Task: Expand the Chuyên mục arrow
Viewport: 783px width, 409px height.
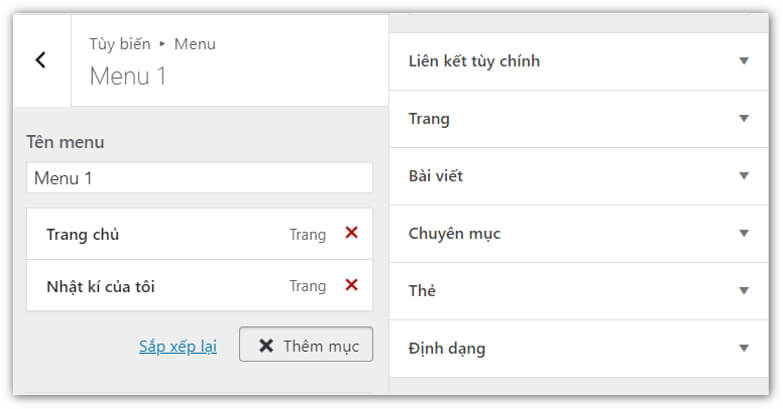Action: click(x=743, y=233)
